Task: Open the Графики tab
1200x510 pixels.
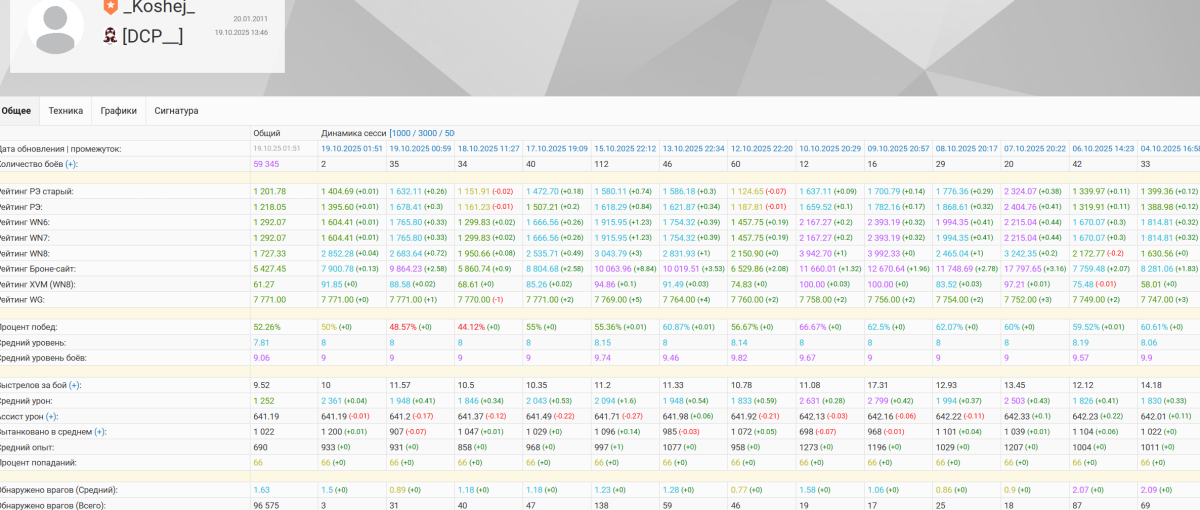Action: coord(118,111)
